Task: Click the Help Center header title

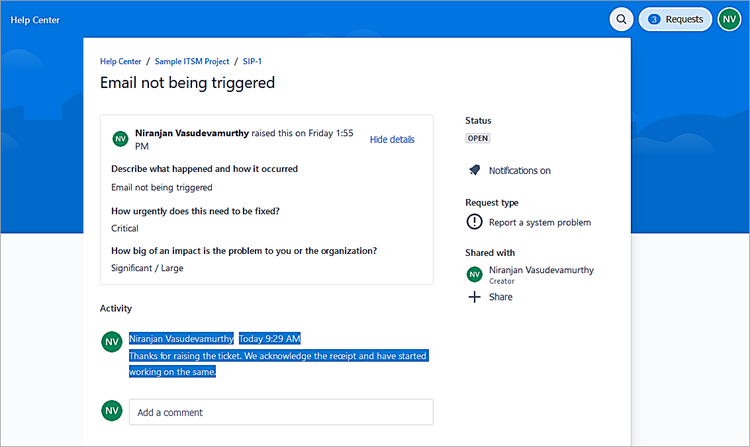Action: (x=35, y=19)
